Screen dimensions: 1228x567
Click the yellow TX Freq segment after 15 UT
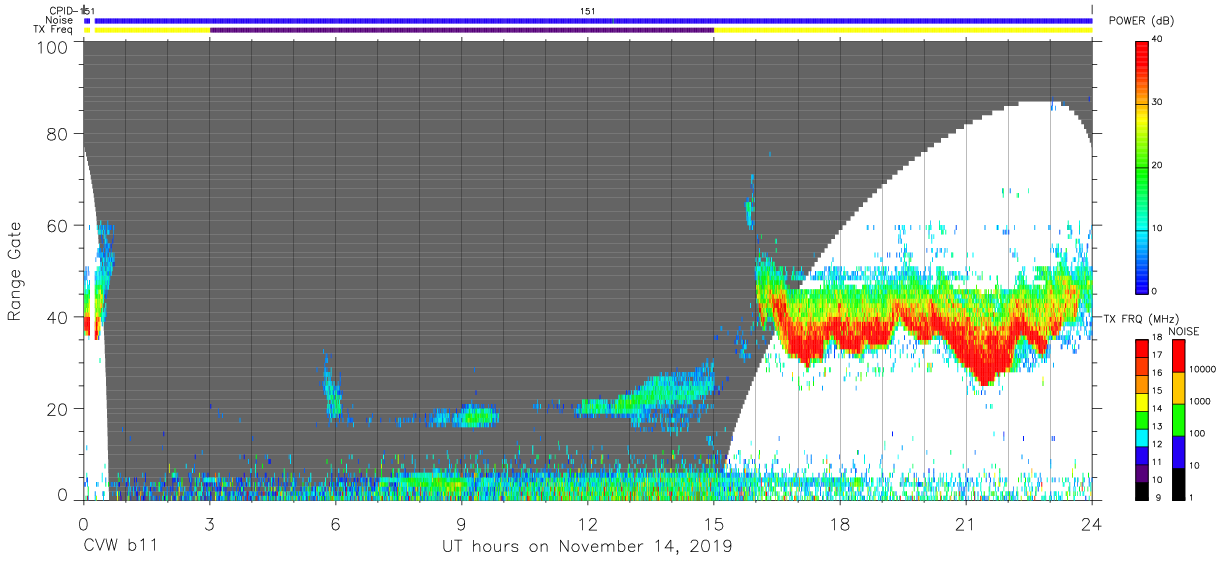904,30
